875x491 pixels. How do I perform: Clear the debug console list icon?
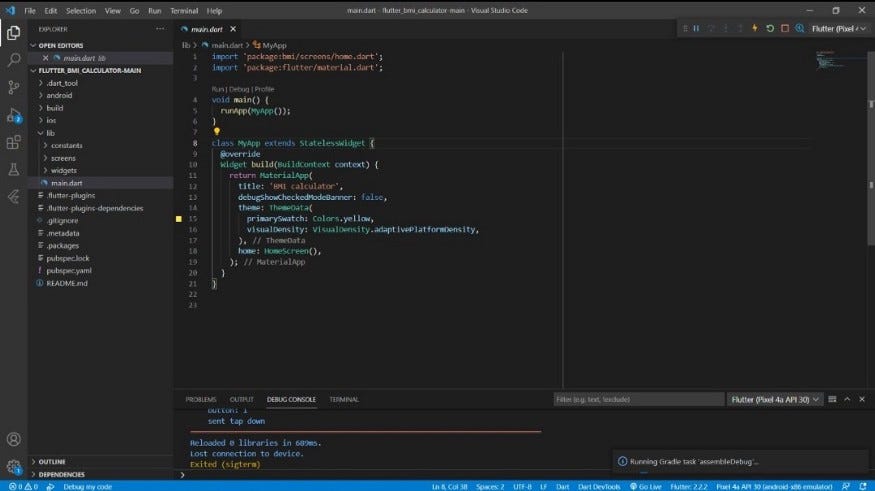[x=832, y=399]
